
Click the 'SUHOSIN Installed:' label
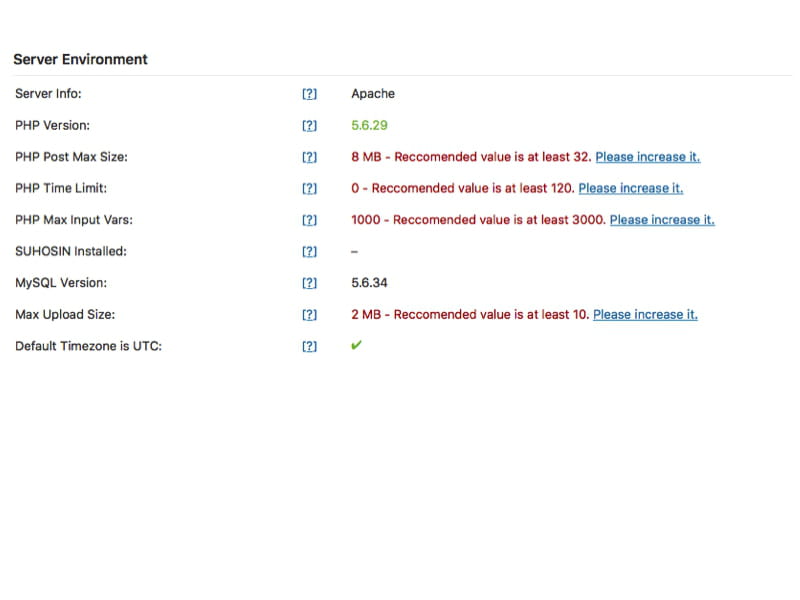tap(70, 252)
